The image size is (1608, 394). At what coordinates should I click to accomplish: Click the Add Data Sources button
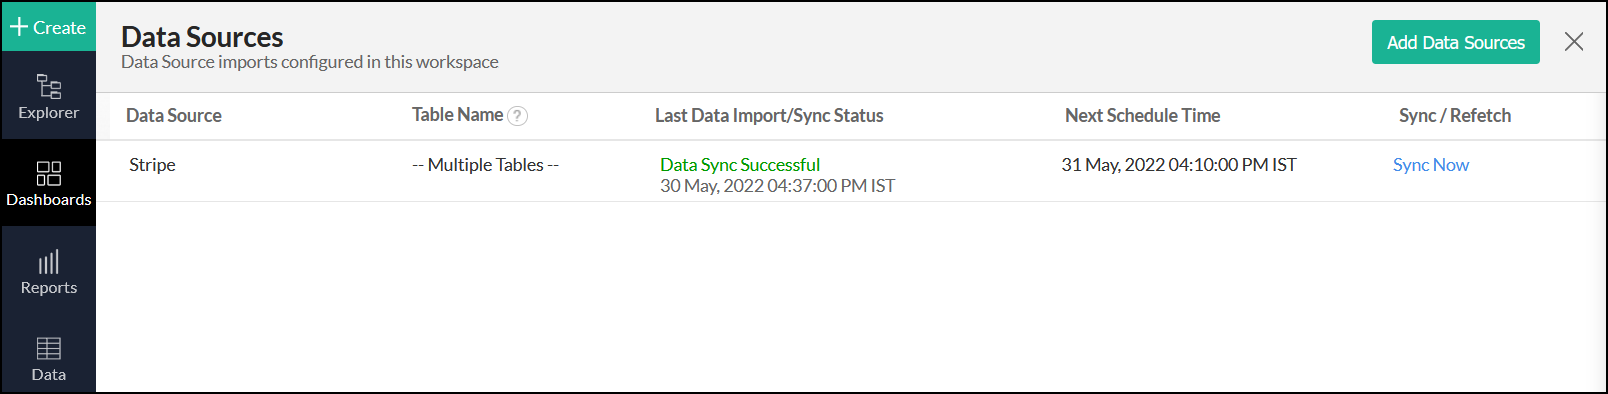[x=1455, y=42]
